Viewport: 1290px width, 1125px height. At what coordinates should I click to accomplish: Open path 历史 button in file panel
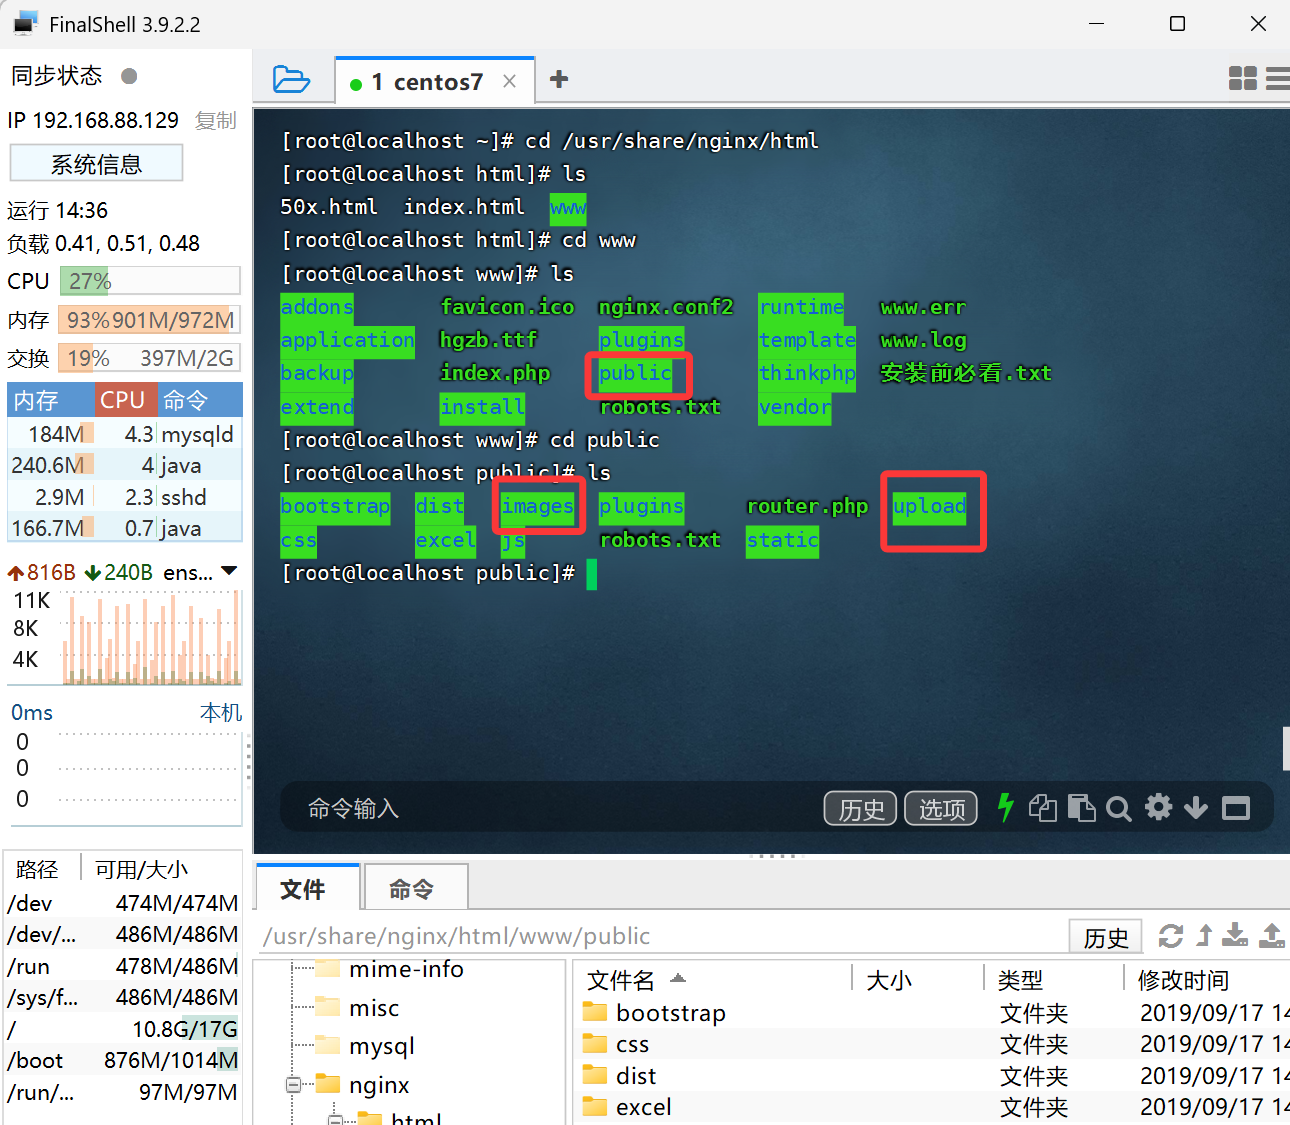1106,937
